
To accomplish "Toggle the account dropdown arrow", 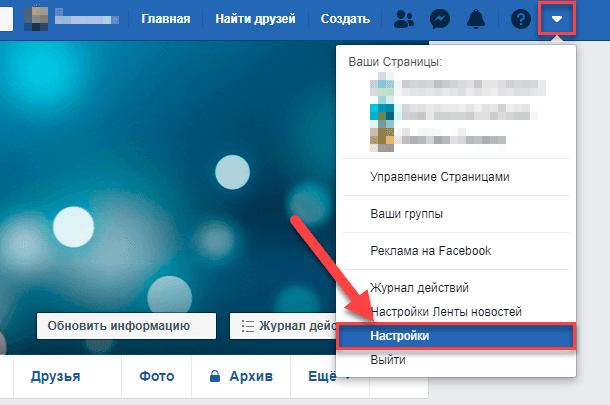I will pyautogui.click(x=557, y=19).
